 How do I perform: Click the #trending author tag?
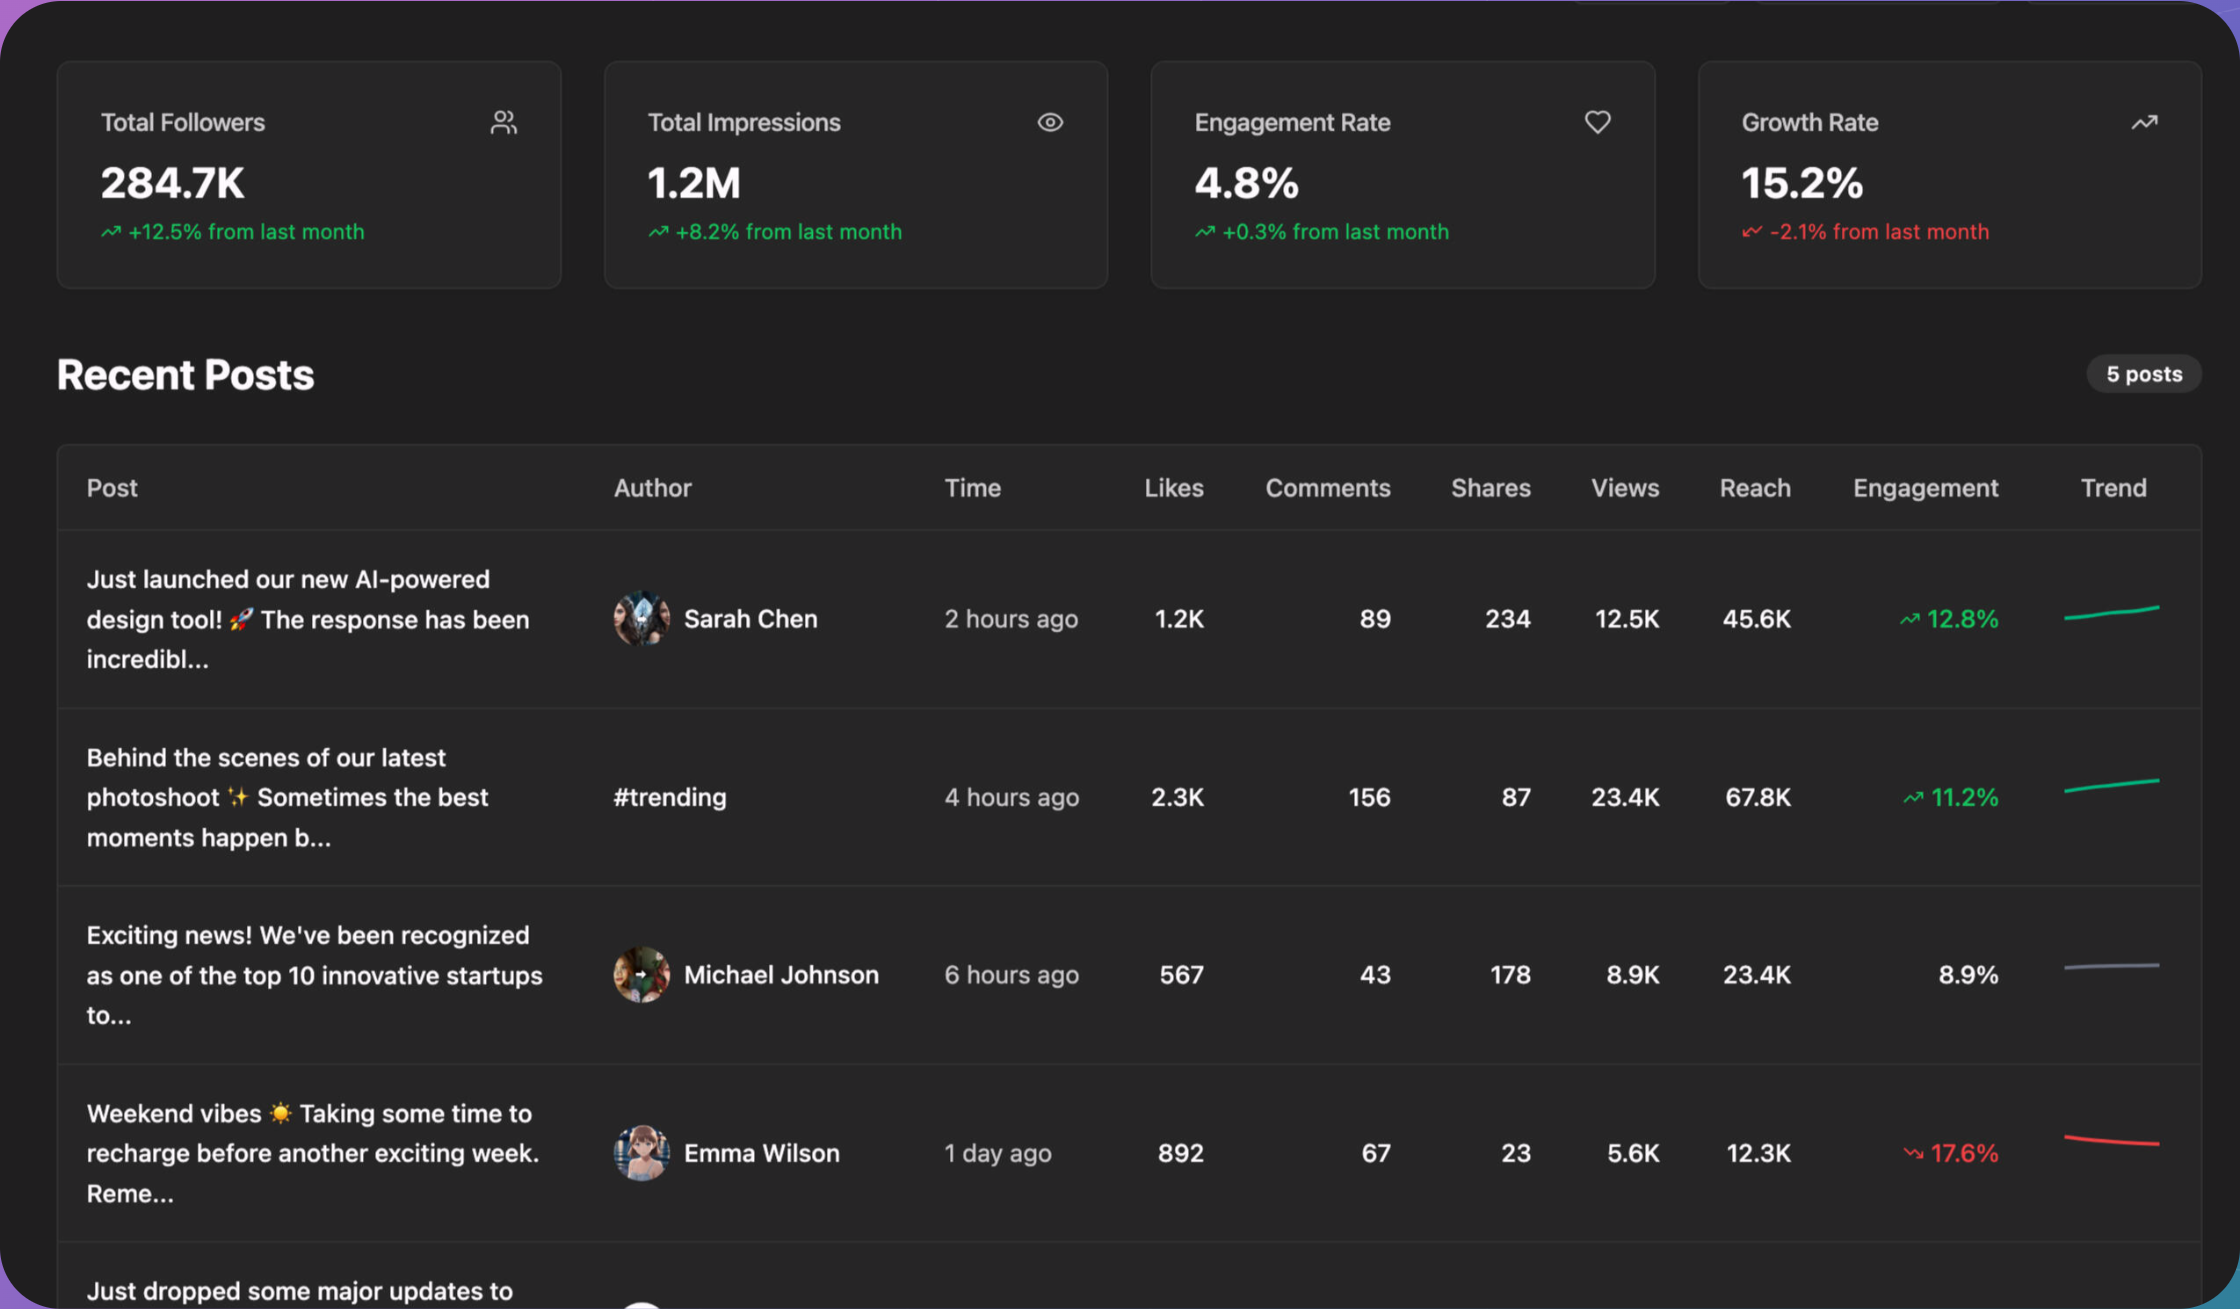pyautogui.click(x=670, y=797)
